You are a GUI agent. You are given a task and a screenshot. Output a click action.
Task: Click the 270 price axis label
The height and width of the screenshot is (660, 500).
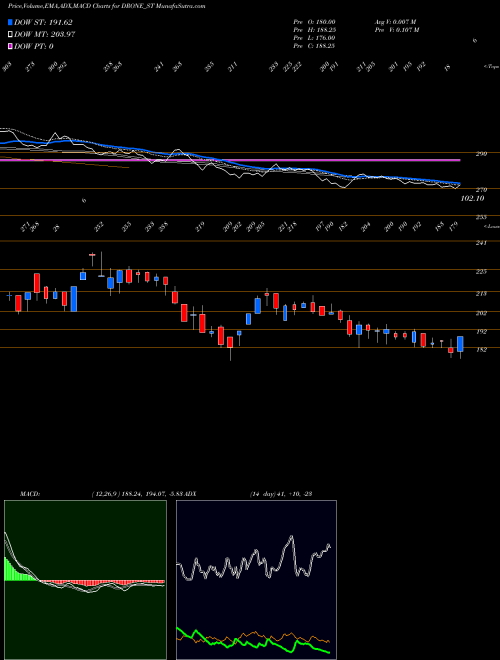click(x=481, y=190)
